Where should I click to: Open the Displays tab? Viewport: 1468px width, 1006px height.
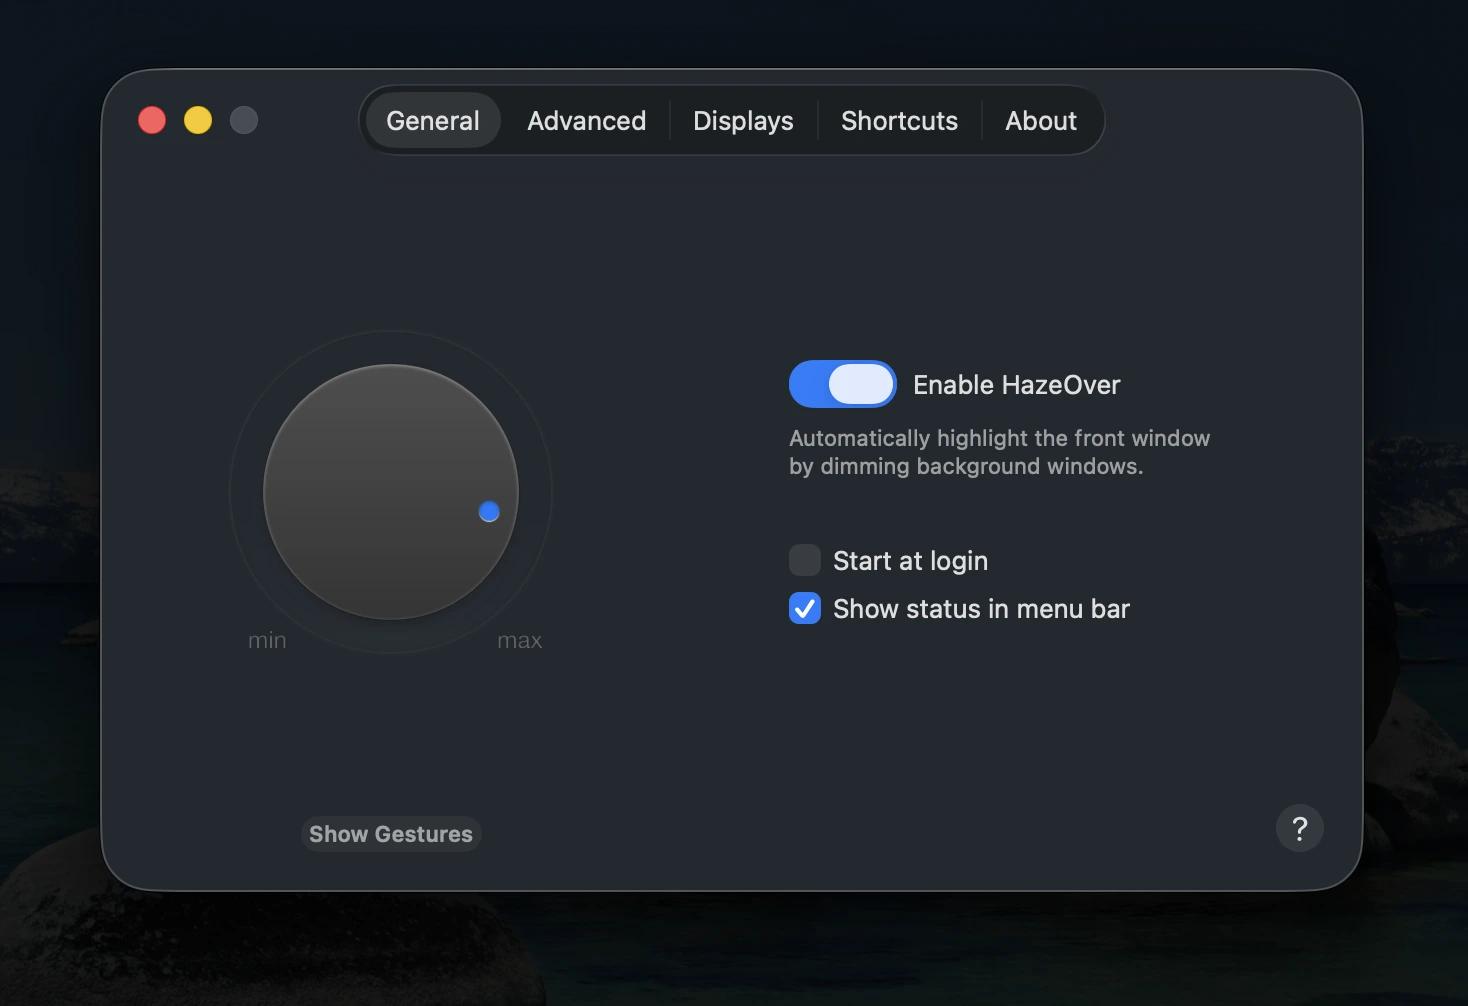tap(743, 121)
